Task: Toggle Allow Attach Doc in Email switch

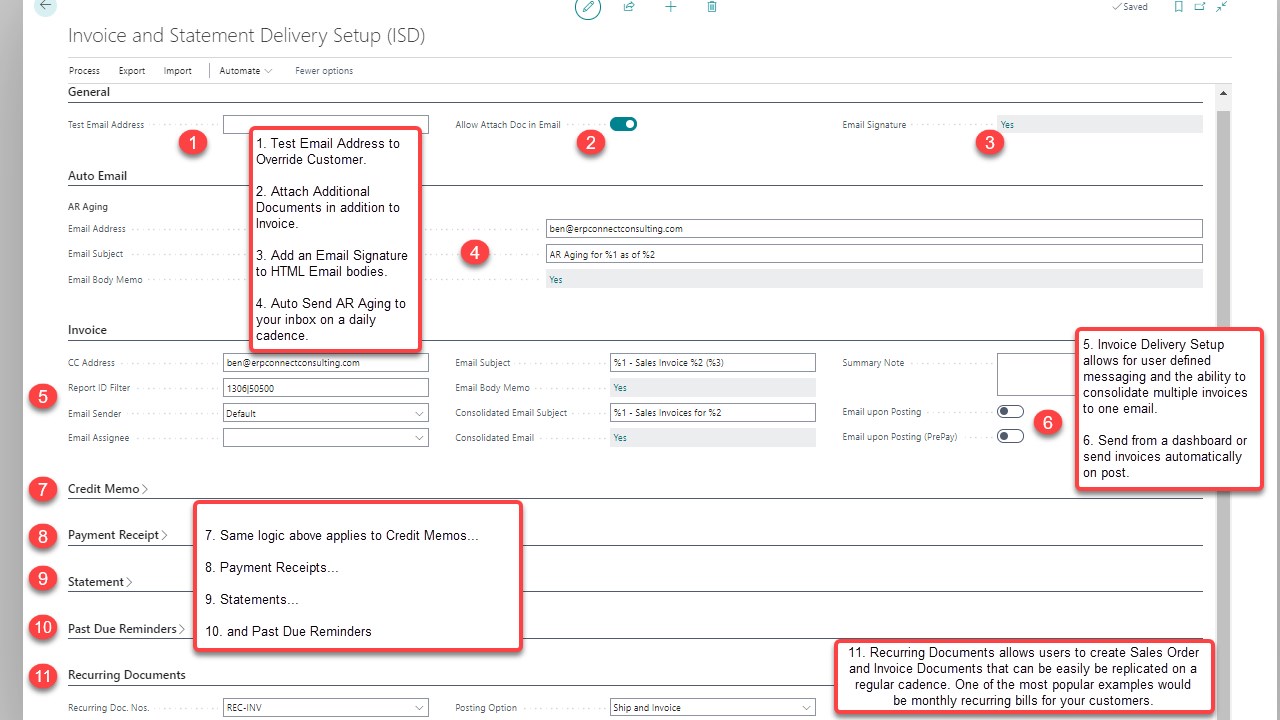Action: tap(623, 124)
